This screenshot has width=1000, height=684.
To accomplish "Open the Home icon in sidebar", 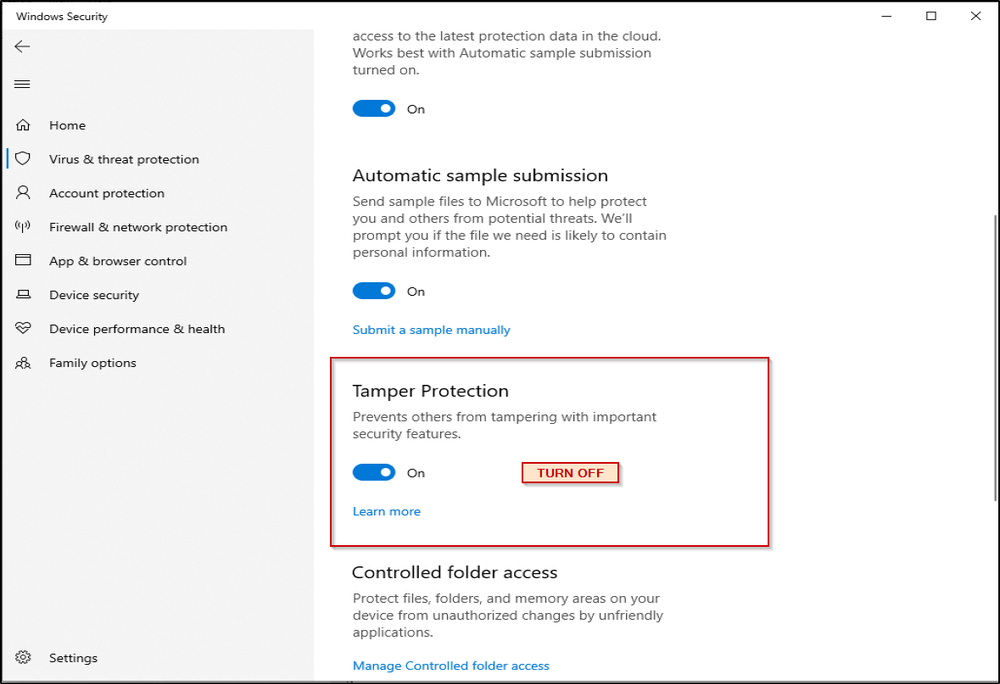I will click(x=22, y=125).
